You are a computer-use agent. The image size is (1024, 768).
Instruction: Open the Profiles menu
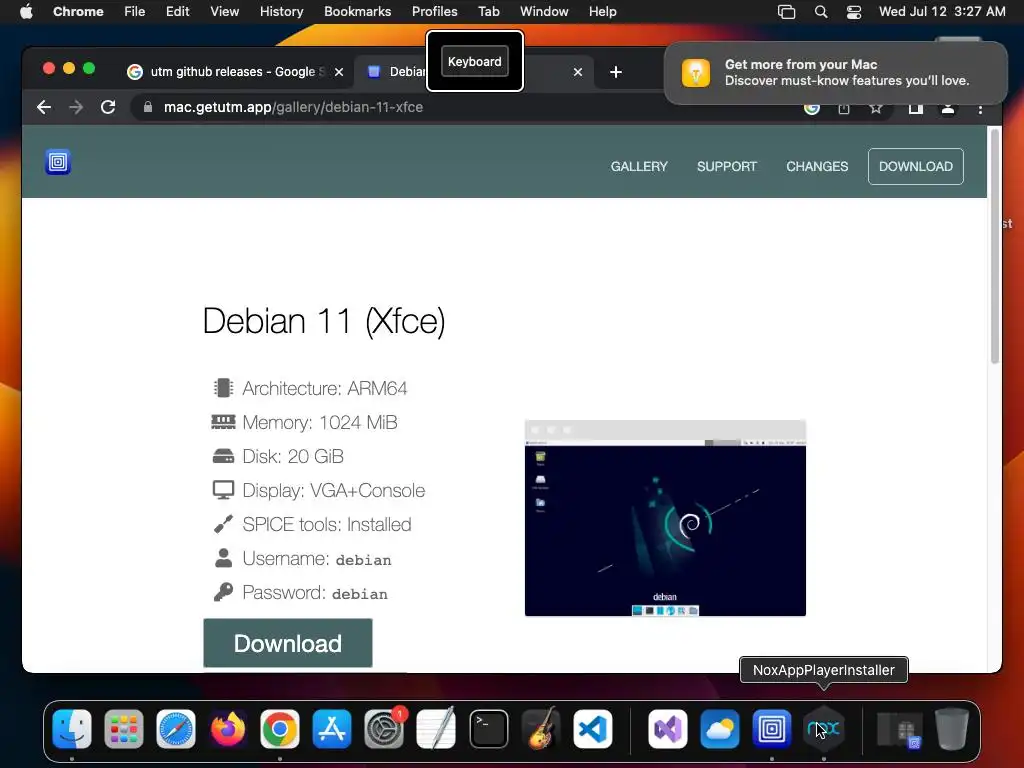click(434, 12)
